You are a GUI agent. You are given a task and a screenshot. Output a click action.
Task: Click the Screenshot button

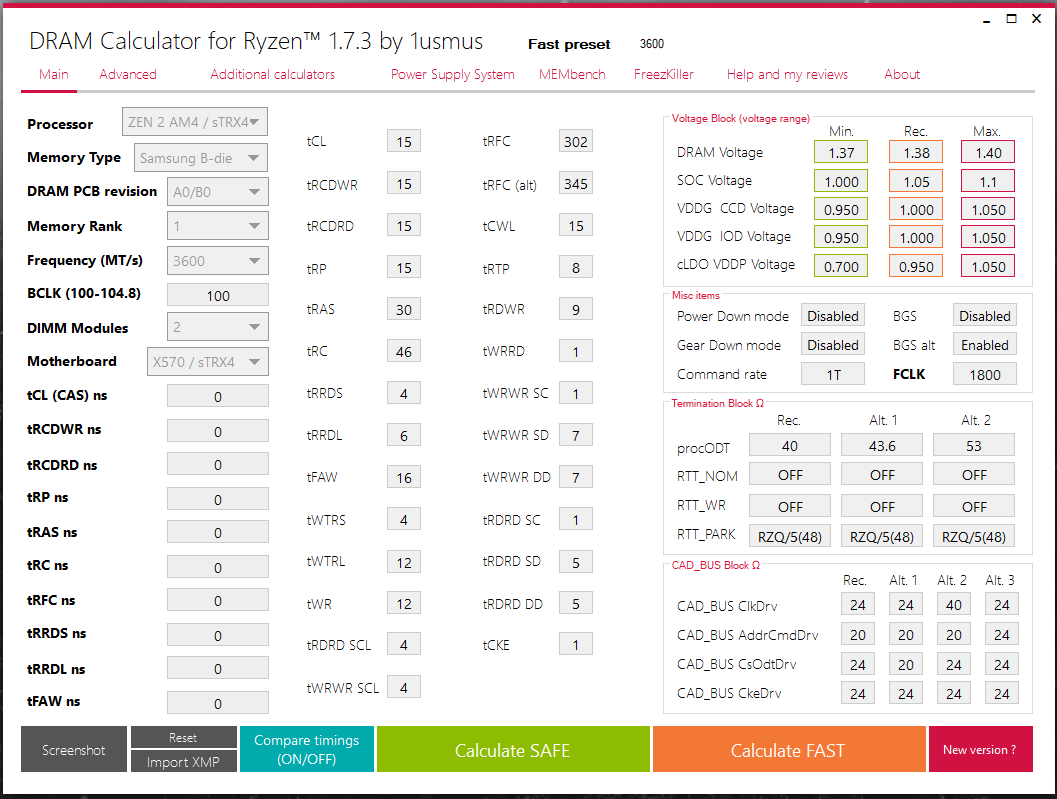(x=73, y=749)
